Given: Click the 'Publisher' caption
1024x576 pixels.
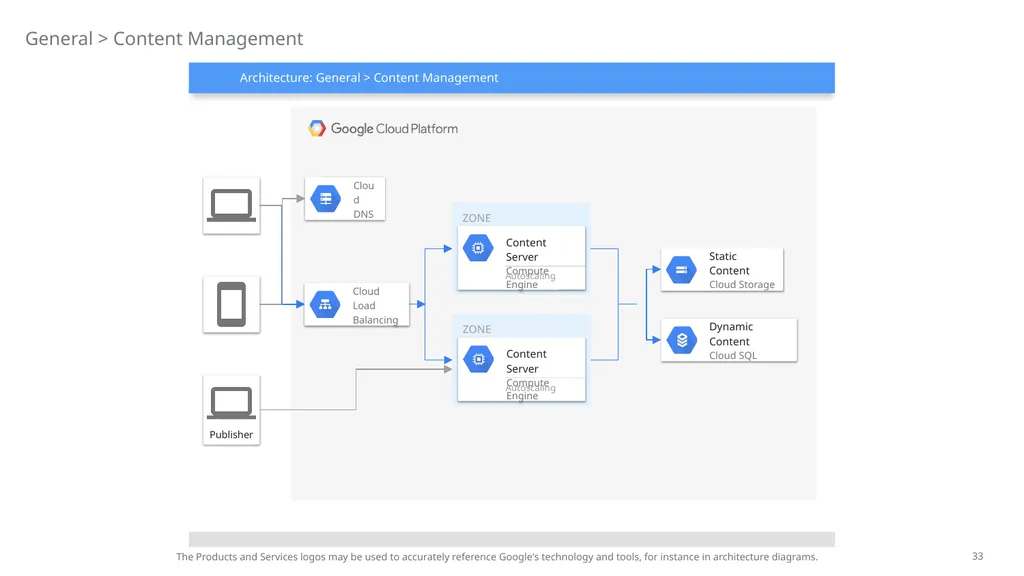Looking at the screenshot, I should (231, 434).
